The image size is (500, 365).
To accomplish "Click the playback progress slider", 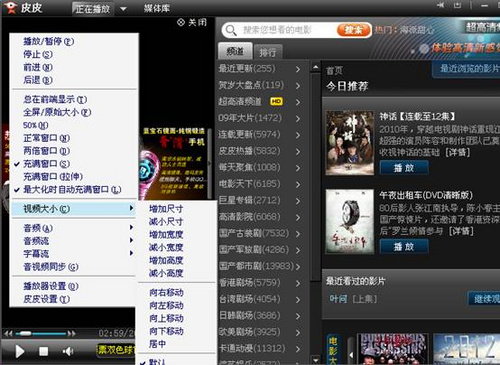I will click(x=40, y=333).
